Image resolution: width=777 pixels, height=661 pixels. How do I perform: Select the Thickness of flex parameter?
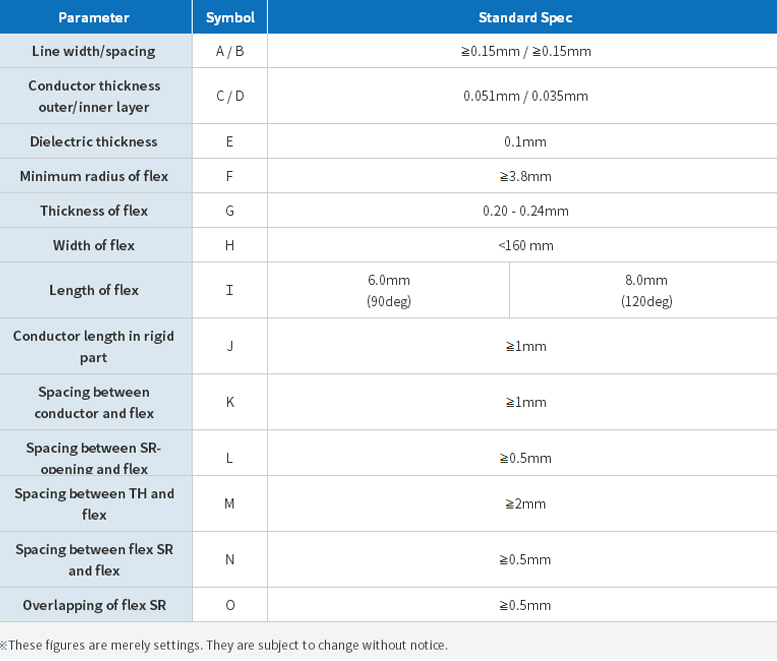click(96, 211)
